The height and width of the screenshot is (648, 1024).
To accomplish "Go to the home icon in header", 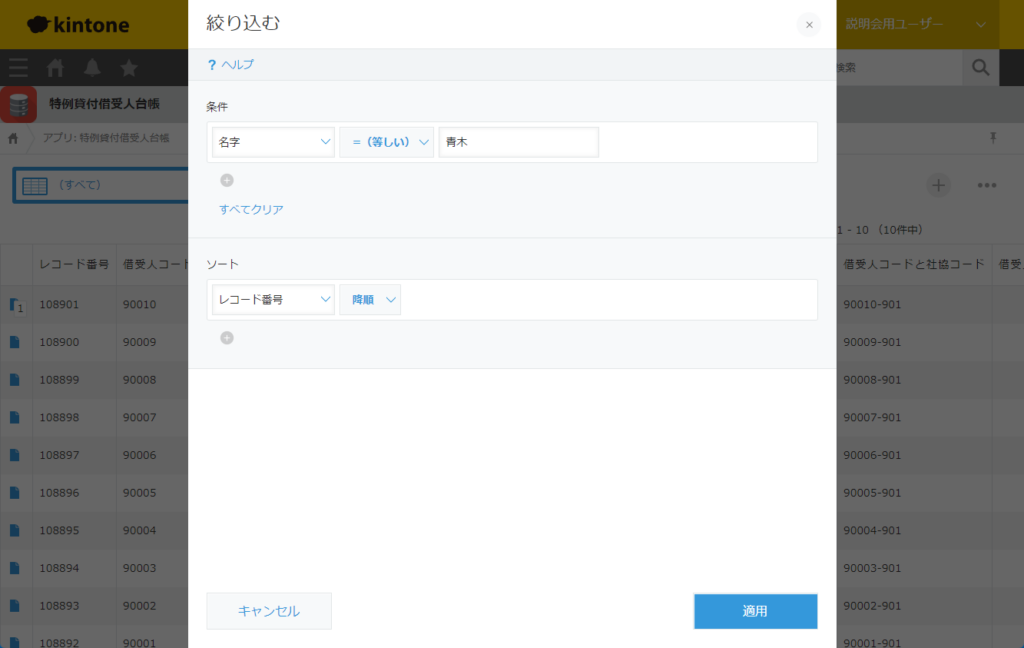I will [56, 68].
